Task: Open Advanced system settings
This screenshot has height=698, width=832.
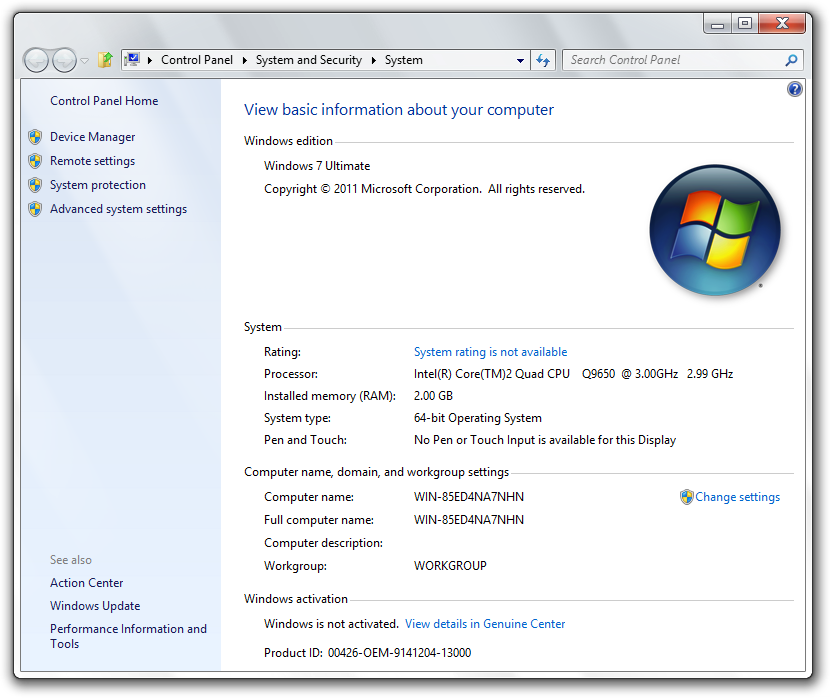Action: (118, 209)
